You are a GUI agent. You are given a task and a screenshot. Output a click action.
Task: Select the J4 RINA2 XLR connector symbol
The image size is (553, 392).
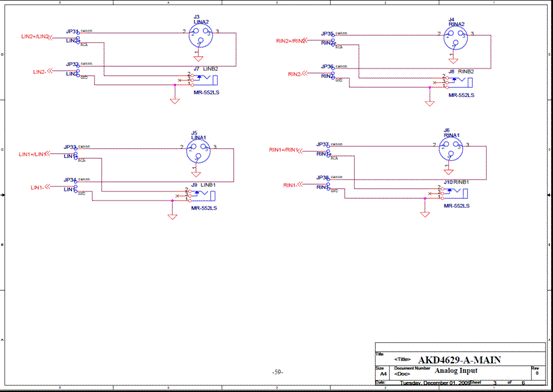[x=455, y=38]
